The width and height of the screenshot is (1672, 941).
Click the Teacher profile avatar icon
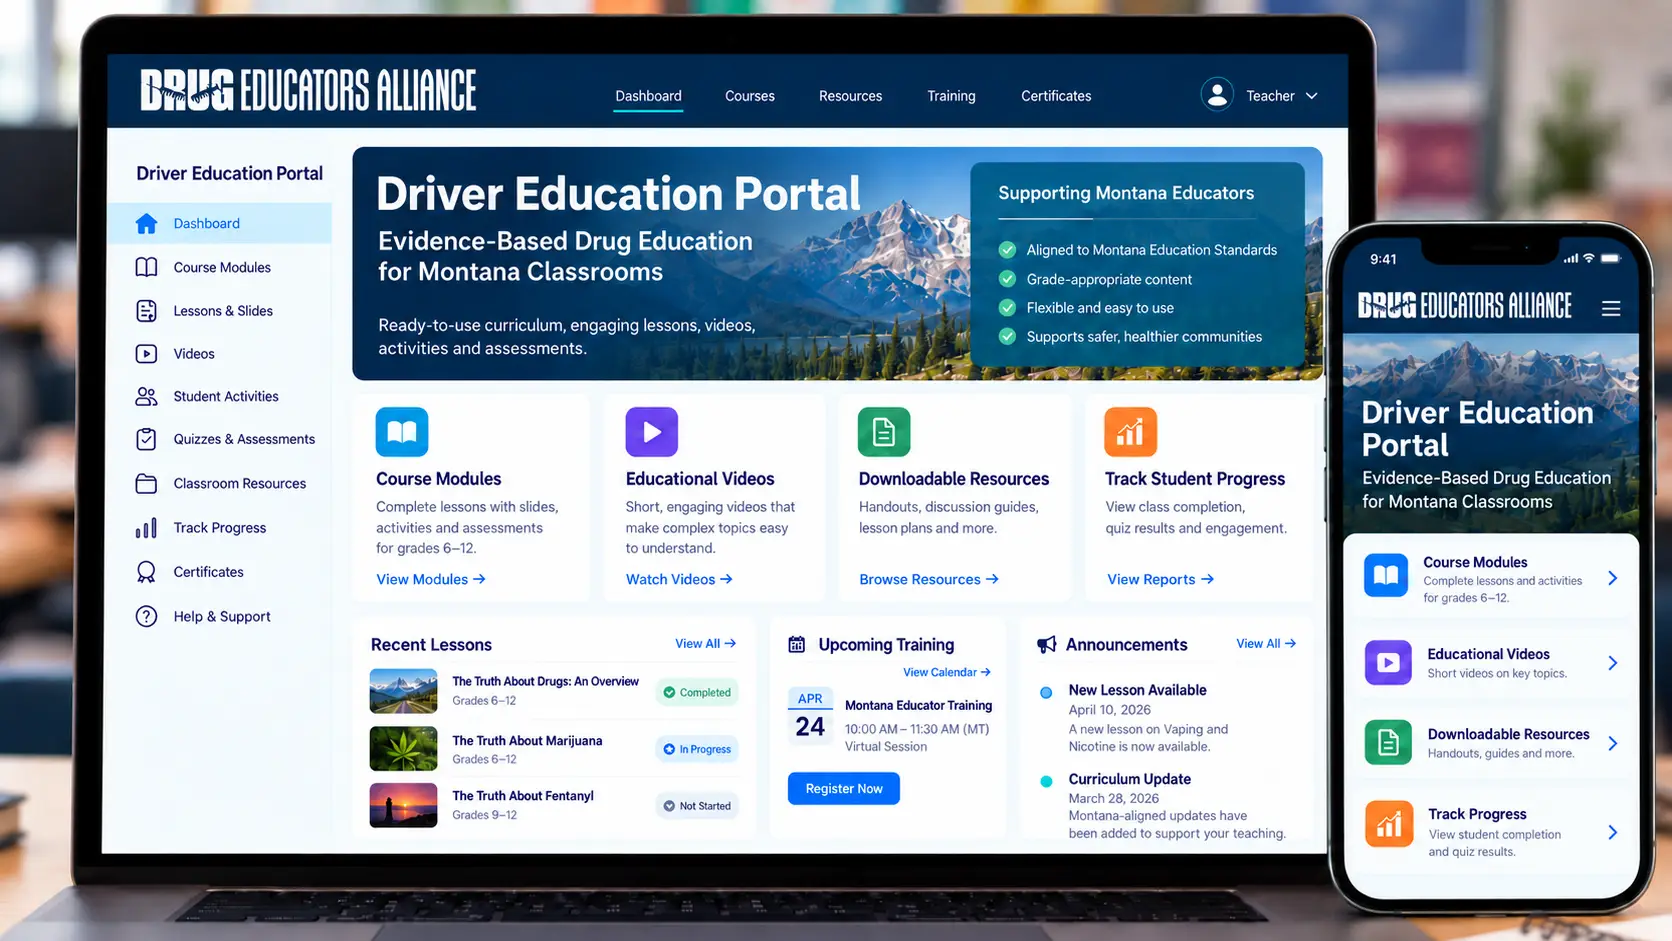coord(1217,95)
